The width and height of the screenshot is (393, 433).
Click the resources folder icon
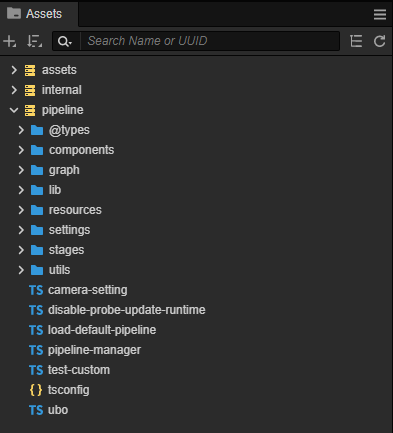coord(37,210)
